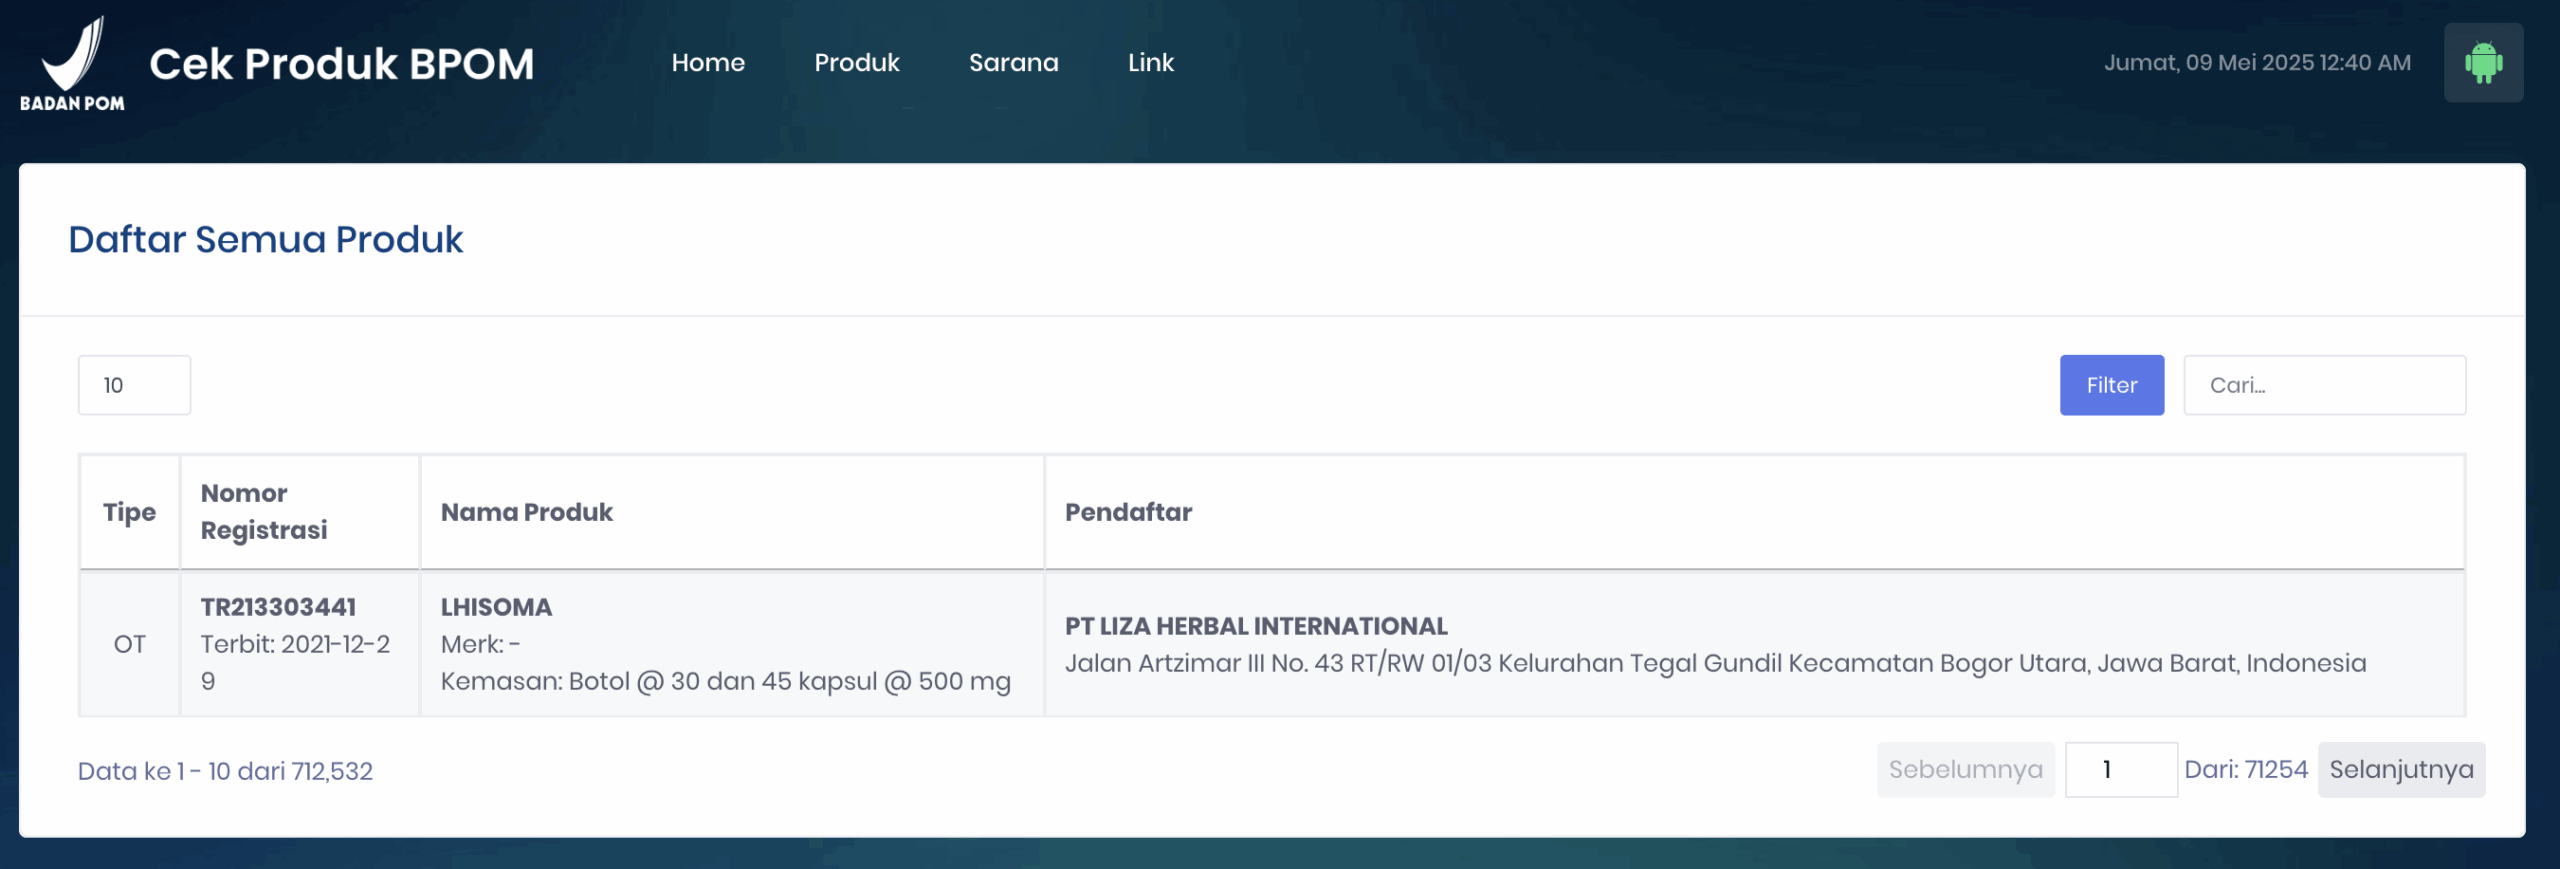The image size is (2560, 869).
Task: Select the Nama Produk column header
Action: pos(732,512)
